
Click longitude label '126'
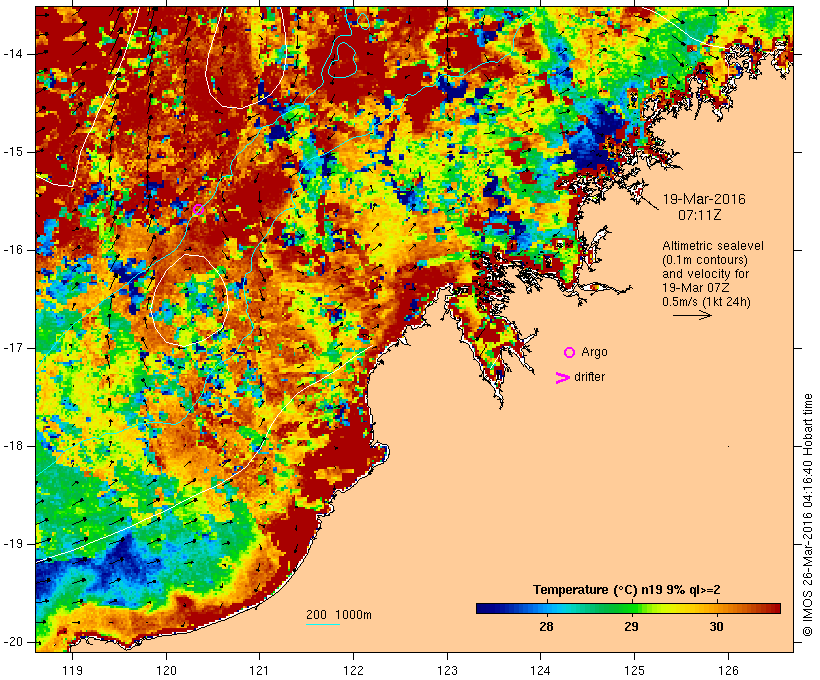728,671
